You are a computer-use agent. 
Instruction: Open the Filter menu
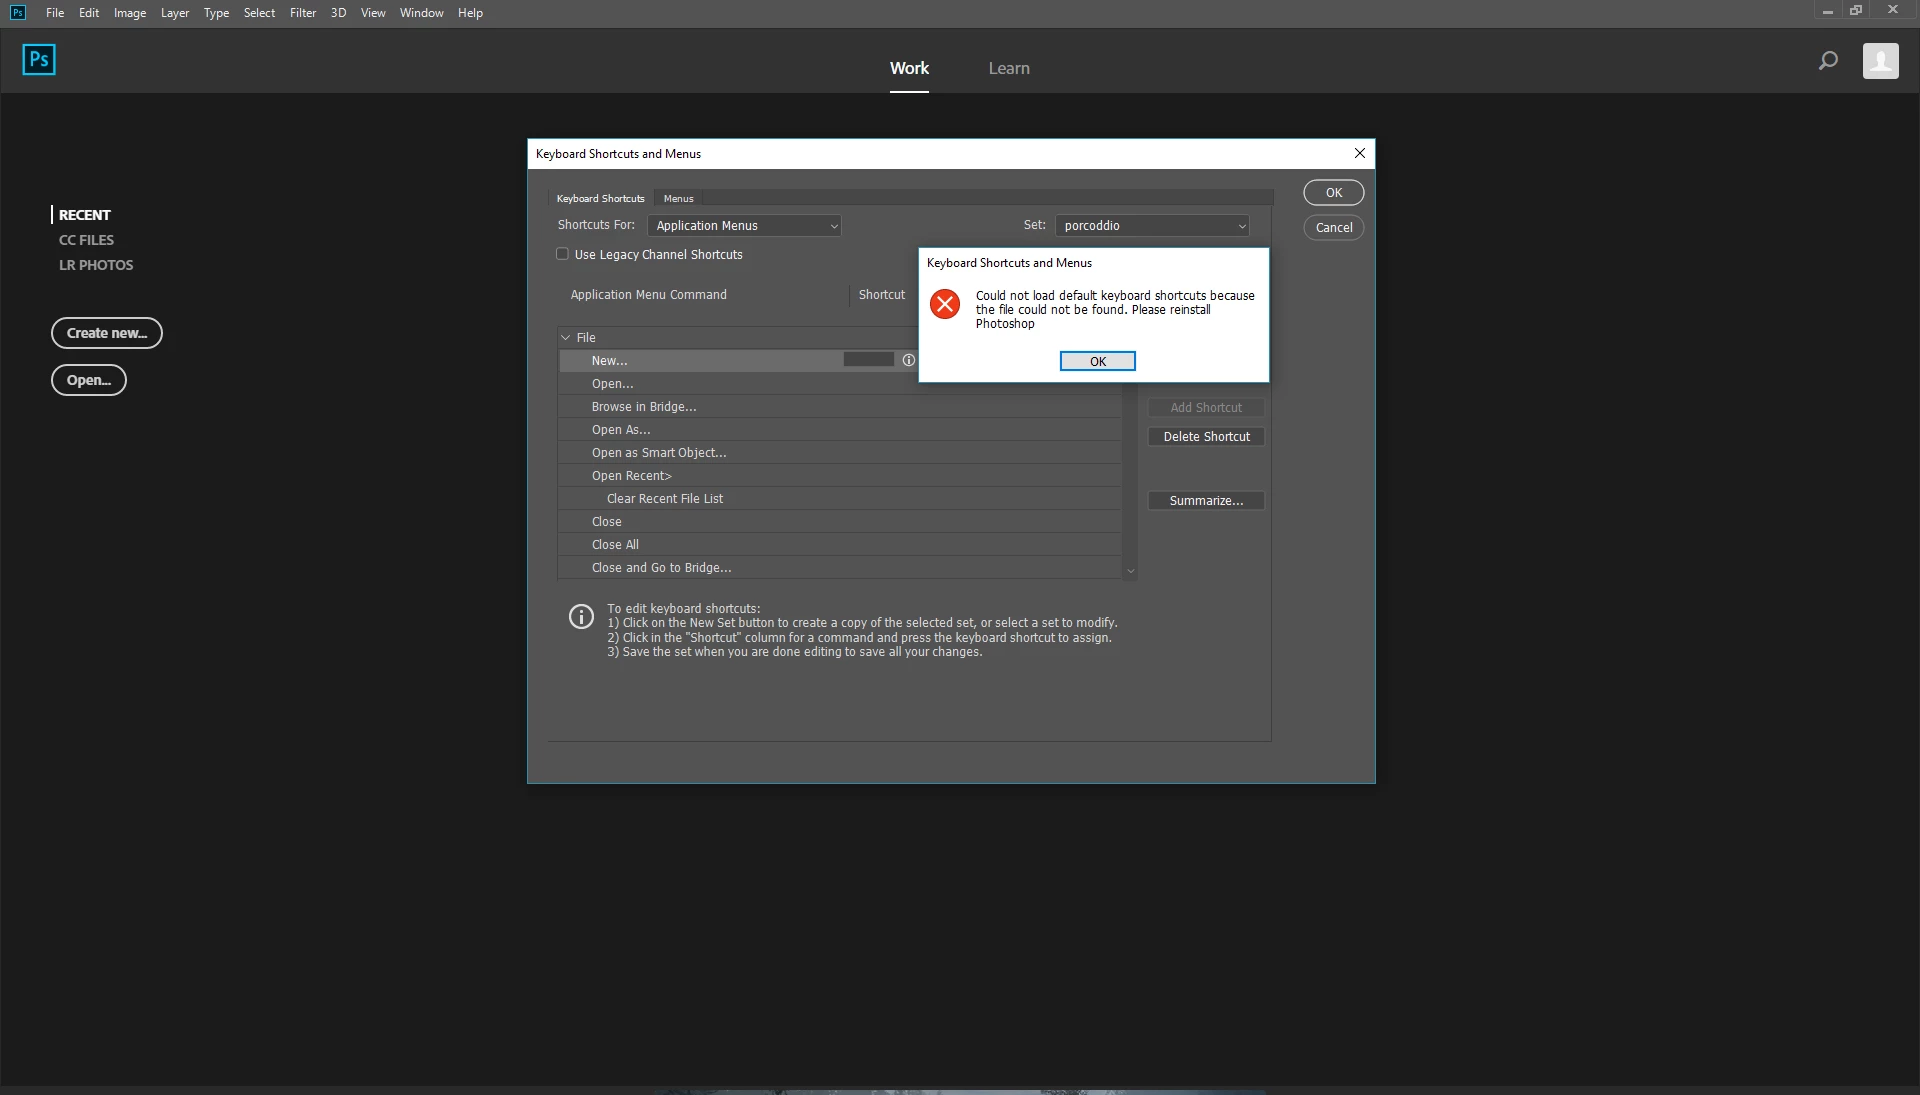point(302,13)
